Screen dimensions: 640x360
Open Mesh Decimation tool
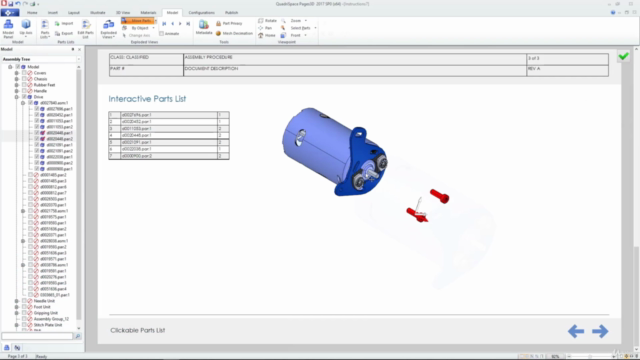point(234,33)
